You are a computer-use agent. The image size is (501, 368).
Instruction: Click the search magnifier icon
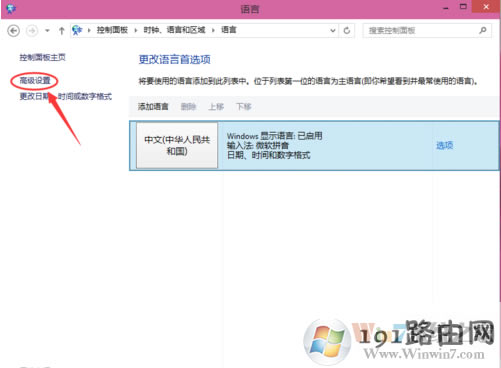click(483, 31)
